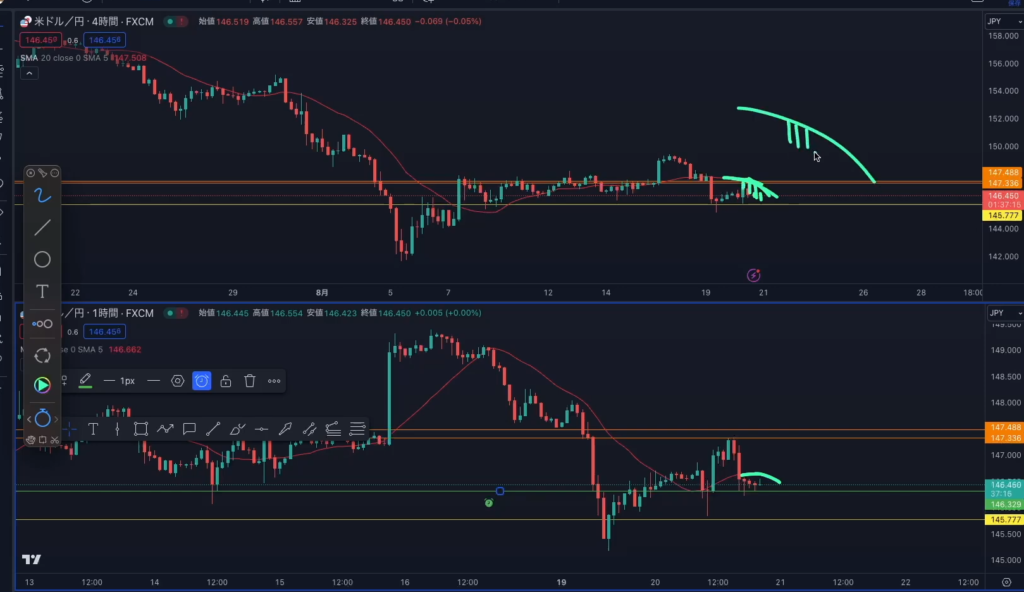This screenshot has height=592, width=1024.
Task: Delete the drawing with the trash icon
Action: [x=249, y=381]
